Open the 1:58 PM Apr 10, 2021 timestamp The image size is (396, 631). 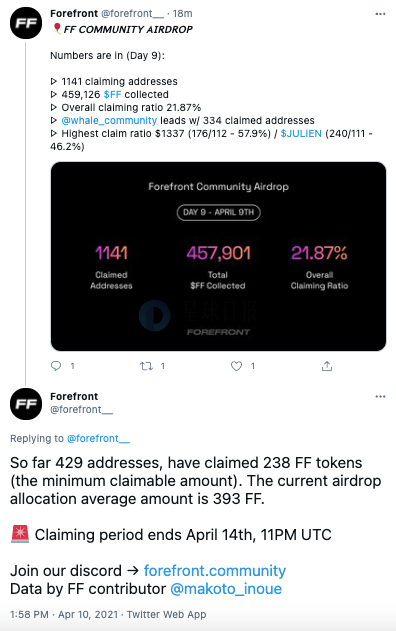(x=64, y=615)
